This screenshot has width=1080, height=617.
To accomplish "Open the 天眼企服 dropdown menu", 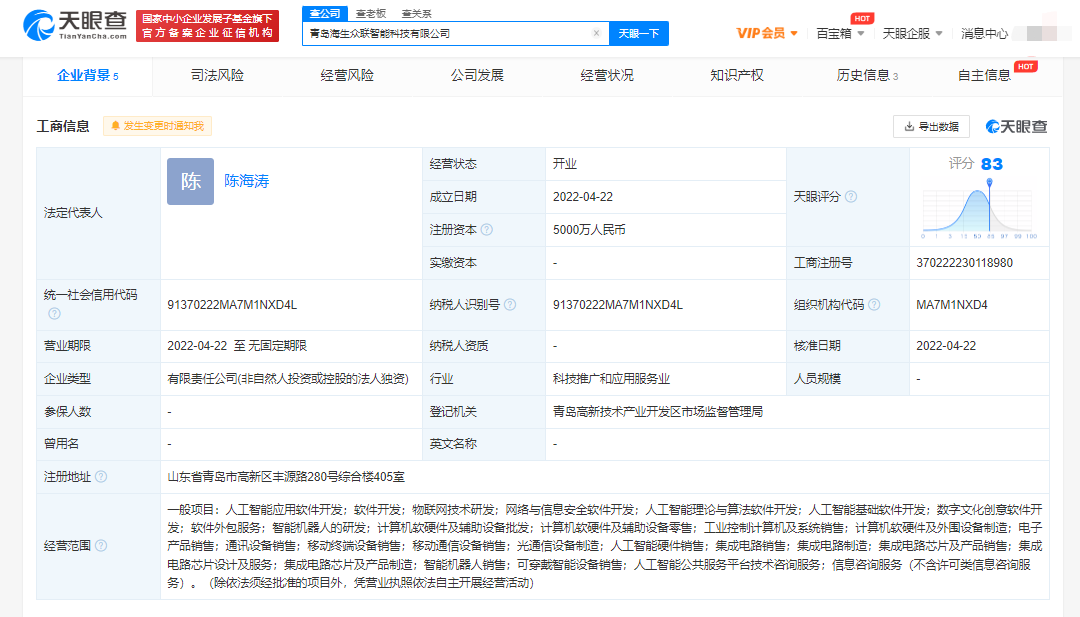I will [912, 33].
